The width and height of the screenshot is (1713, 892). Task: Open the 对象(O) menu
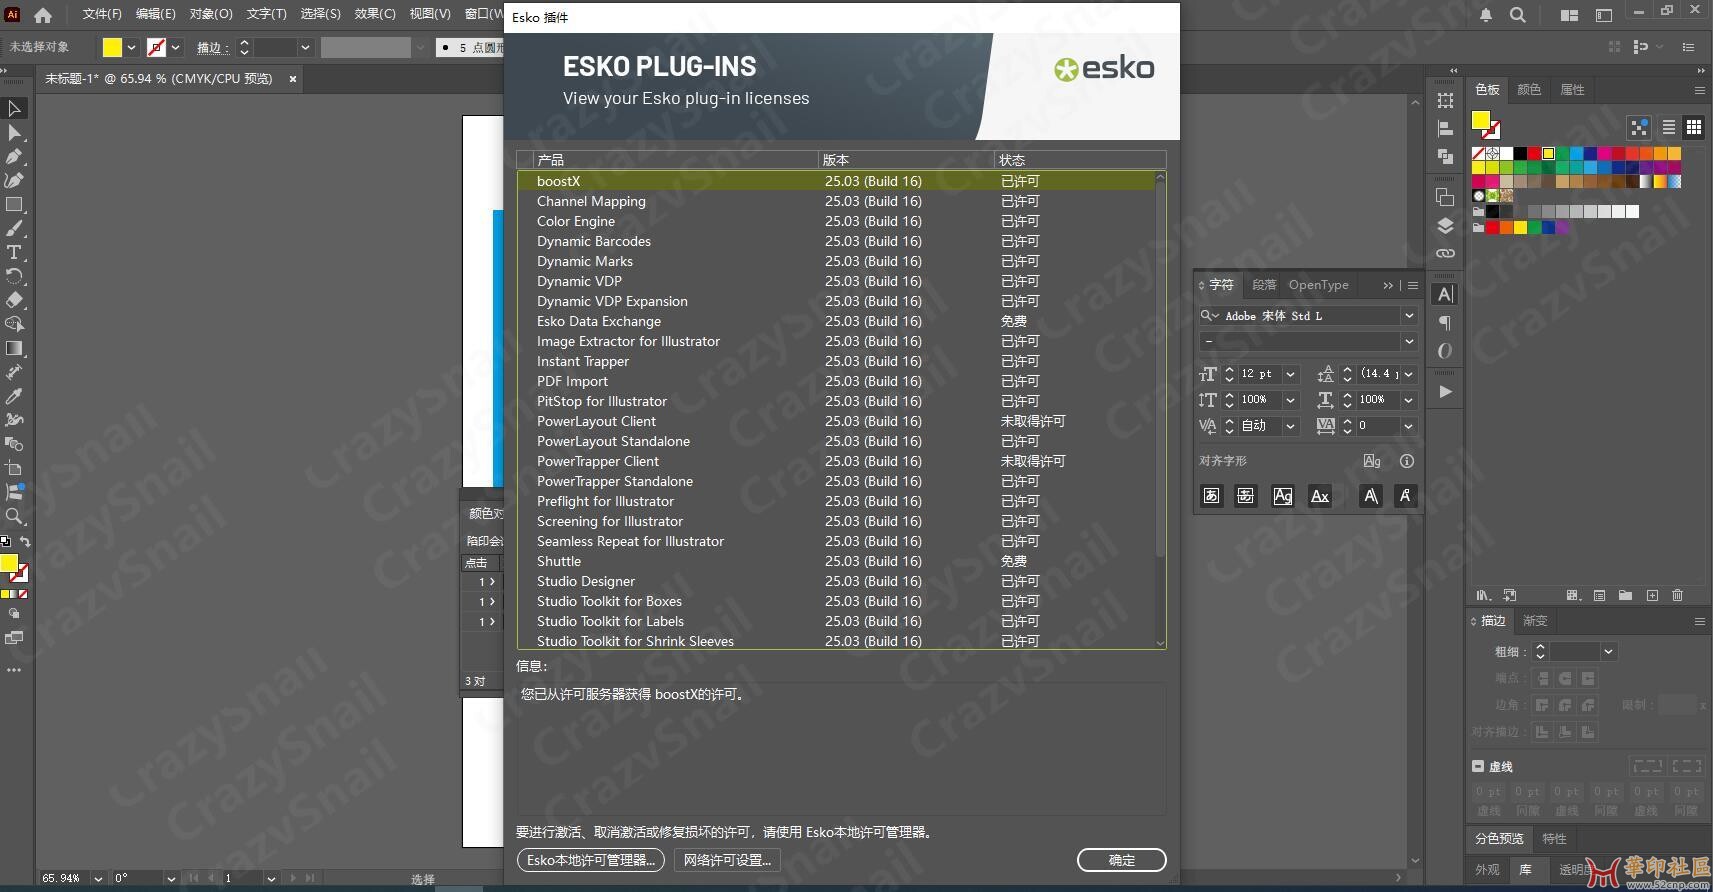[x=211, y=14]
